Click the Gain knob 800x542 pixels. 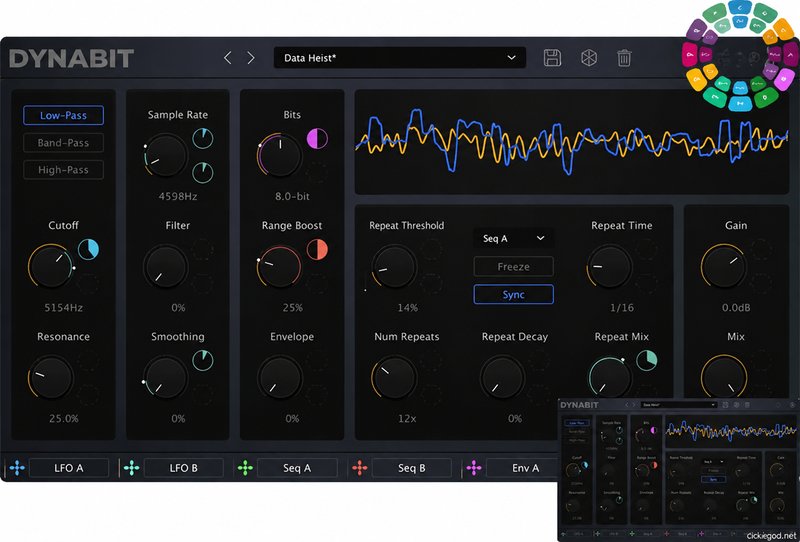723,267
